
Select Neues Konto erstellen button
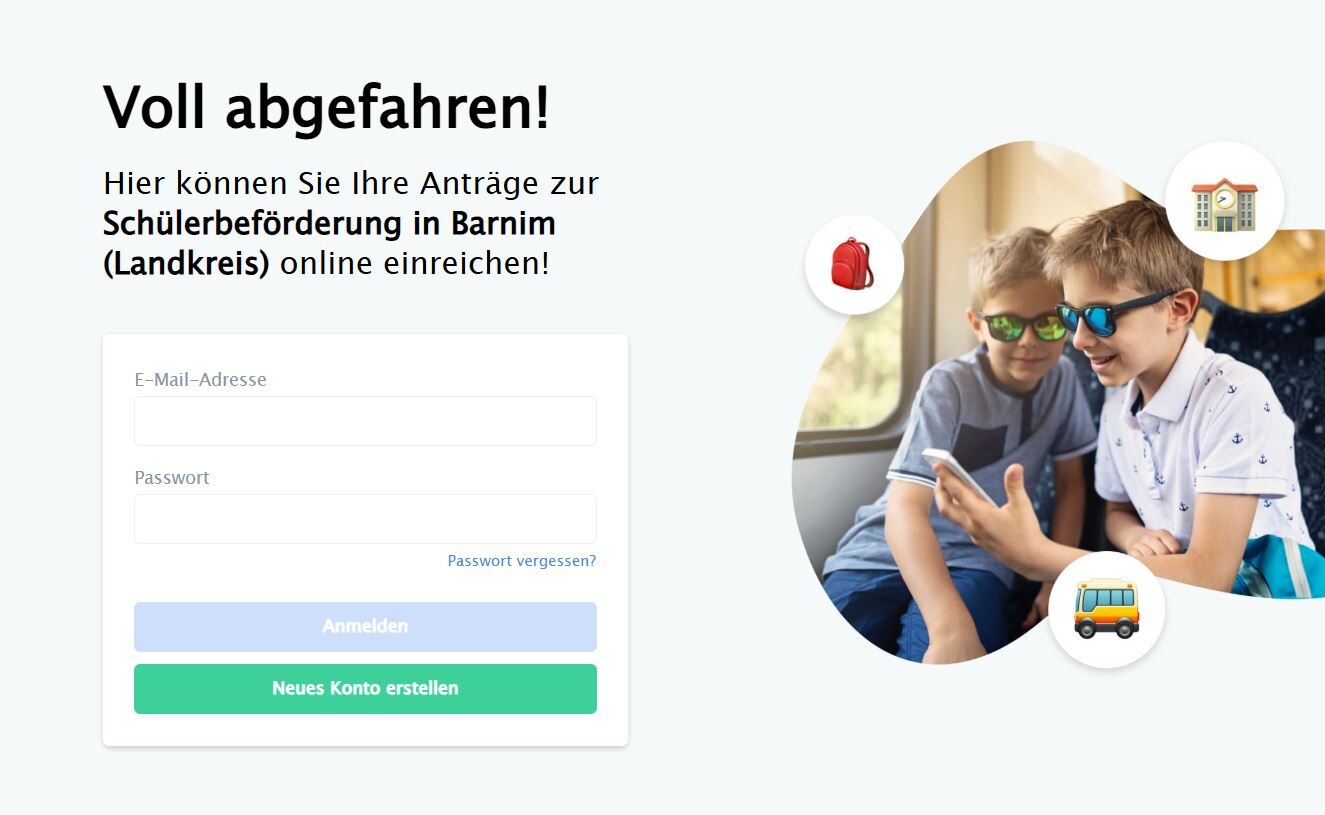pos(365,689)
